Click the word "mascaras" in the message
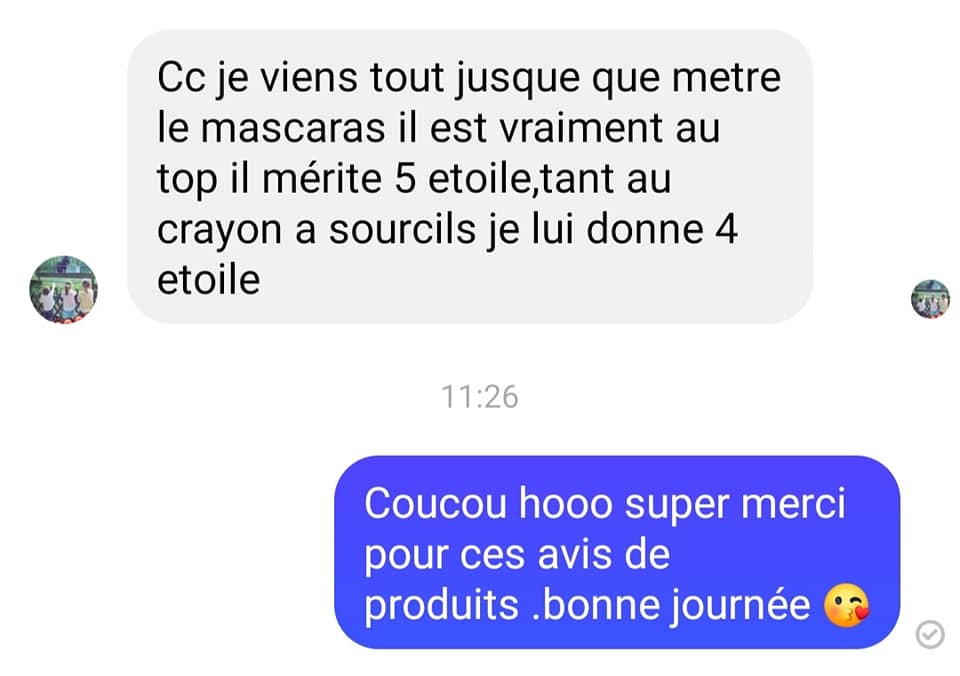This screenshot has width=960, height=676. point(293,128)
